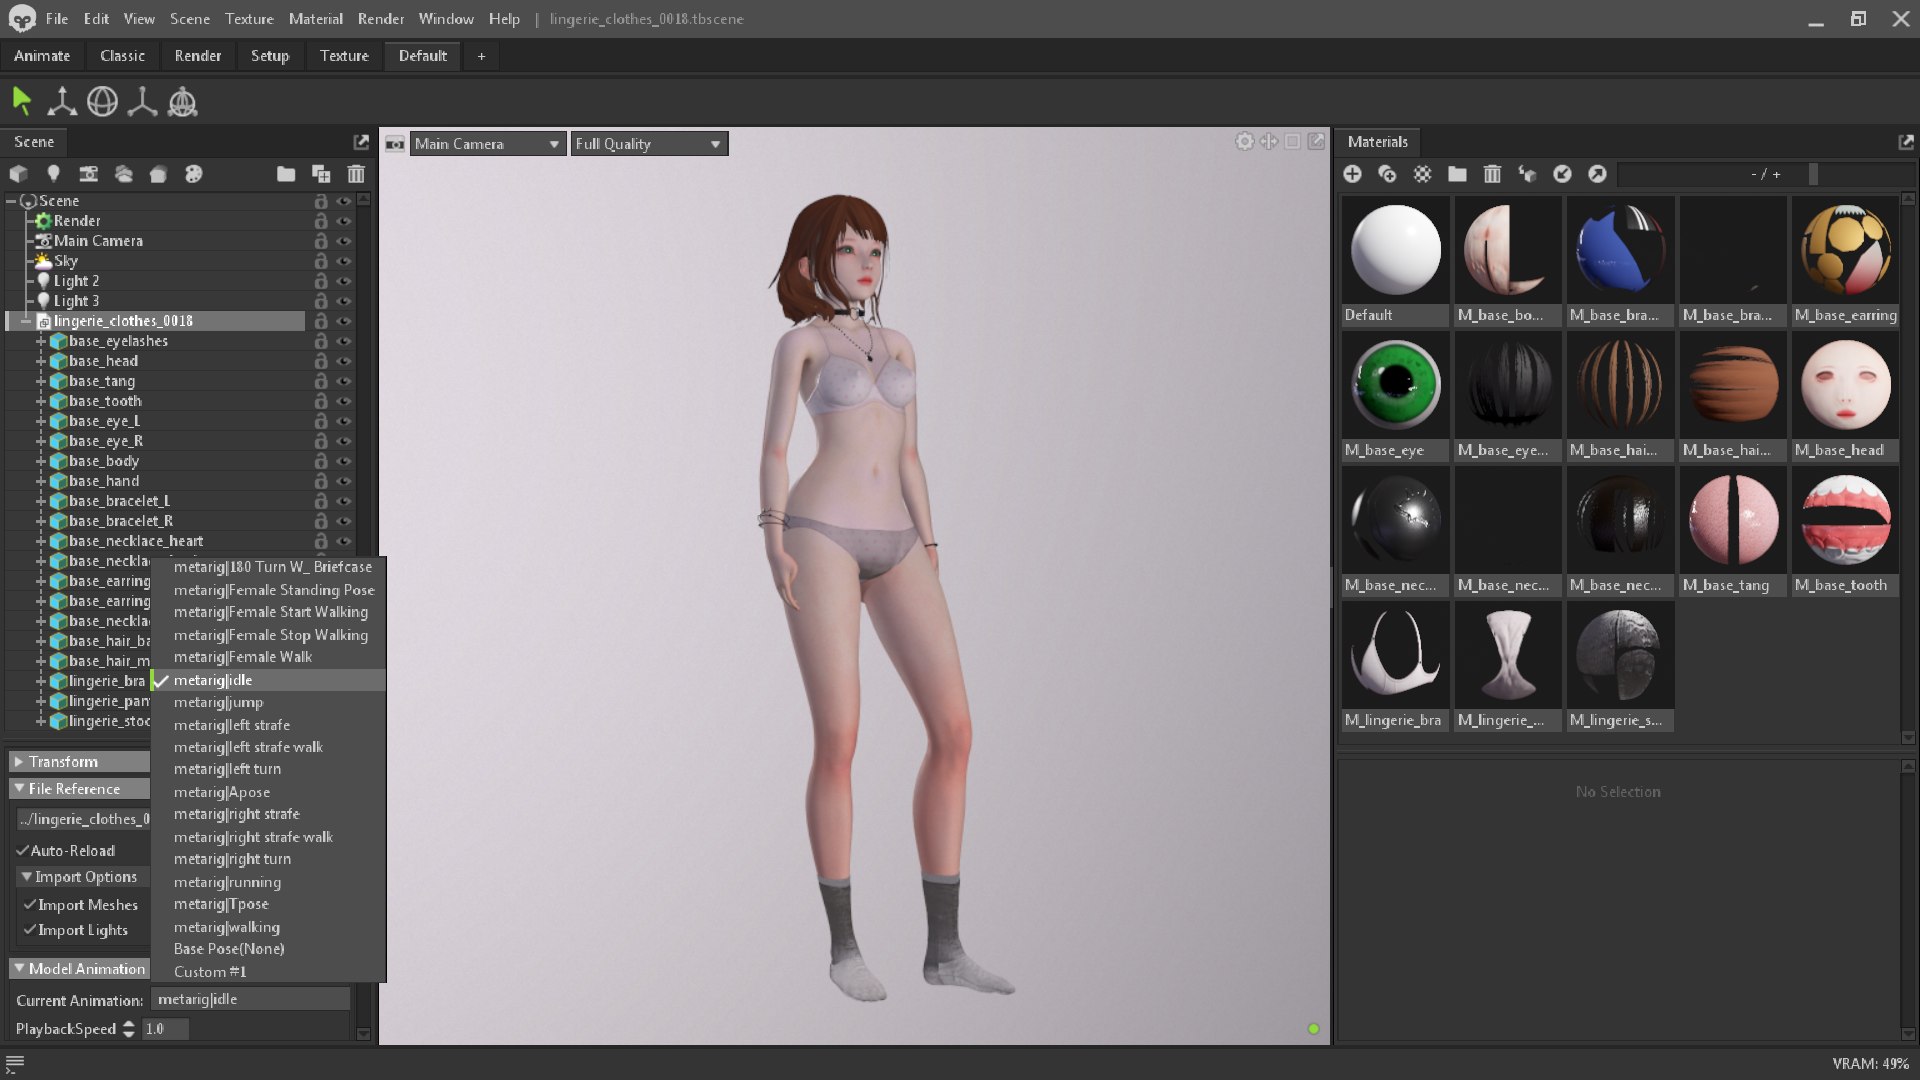
Task: Activate the scale gizmo tool
Action: pos(142,101)
